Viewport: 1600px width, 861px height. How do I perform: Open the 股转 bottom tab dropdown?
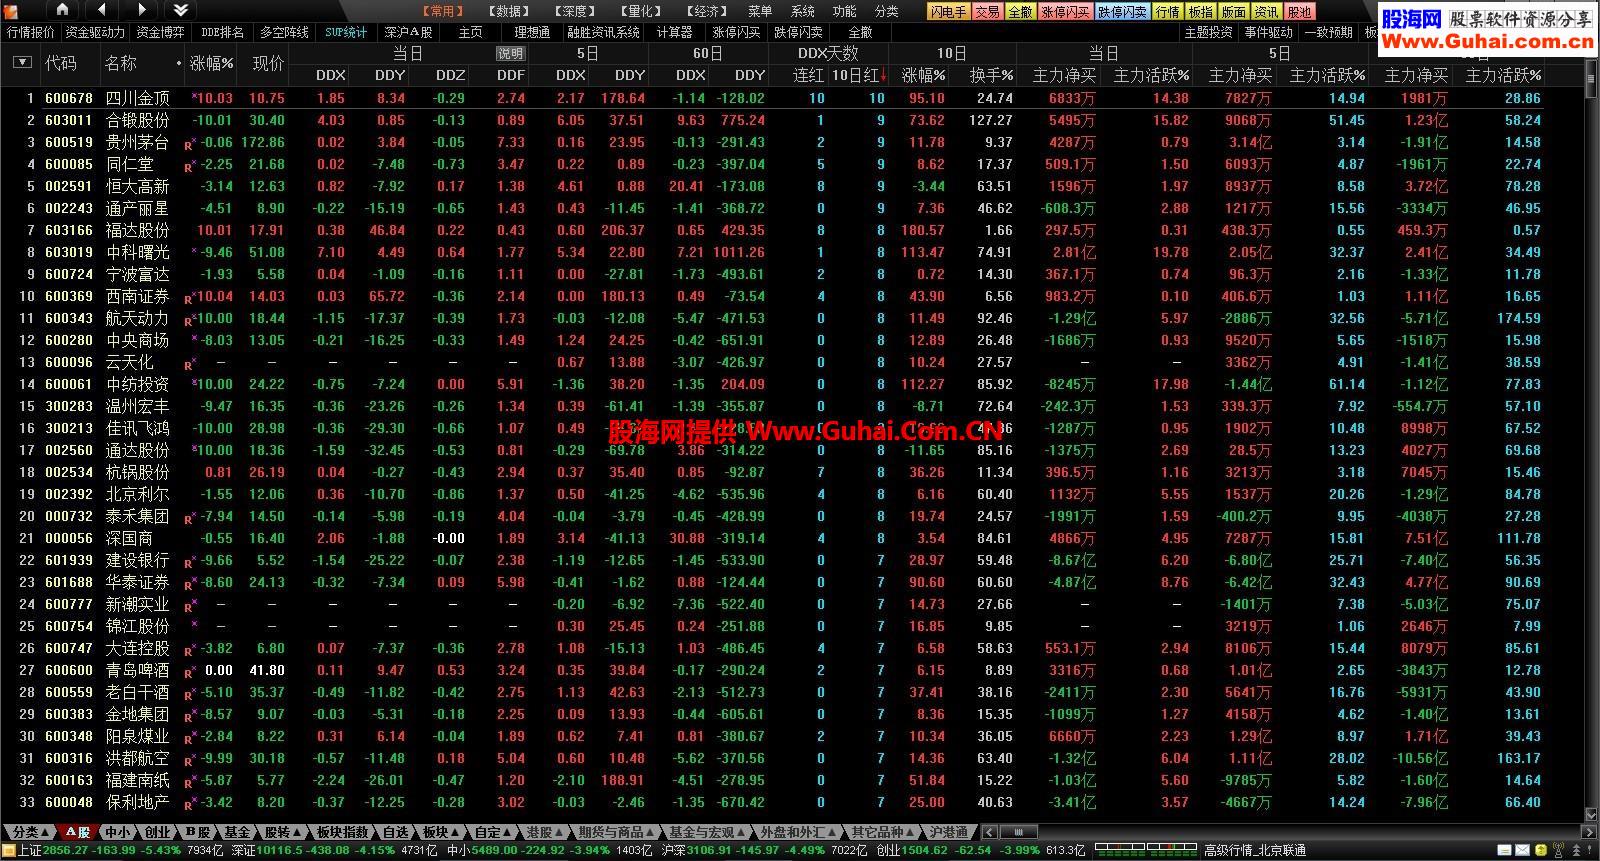click(281, 832)
